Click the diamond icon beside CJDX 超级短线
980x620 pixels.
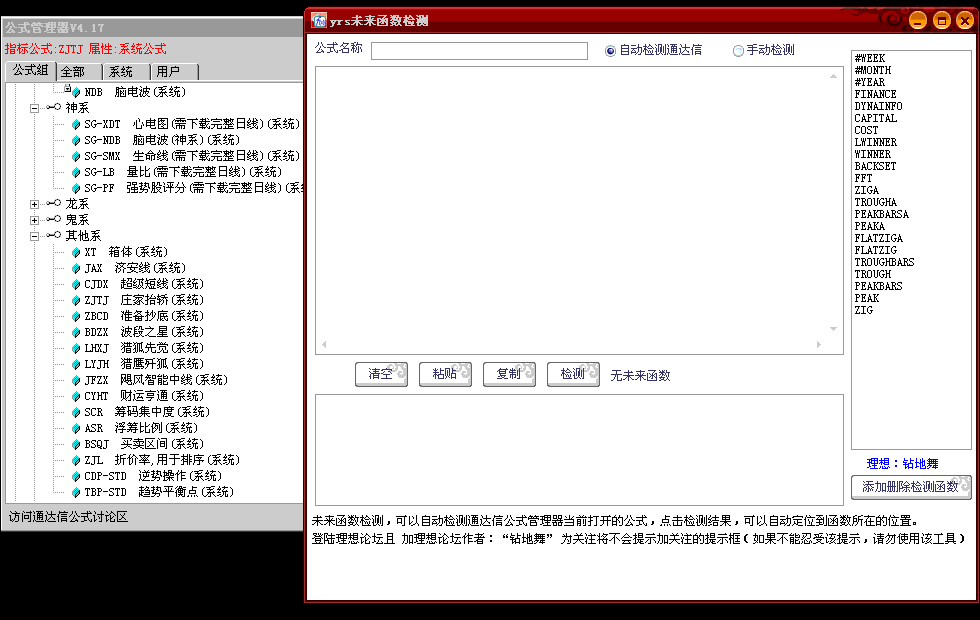pyautogui.click(x=76, y=284)
